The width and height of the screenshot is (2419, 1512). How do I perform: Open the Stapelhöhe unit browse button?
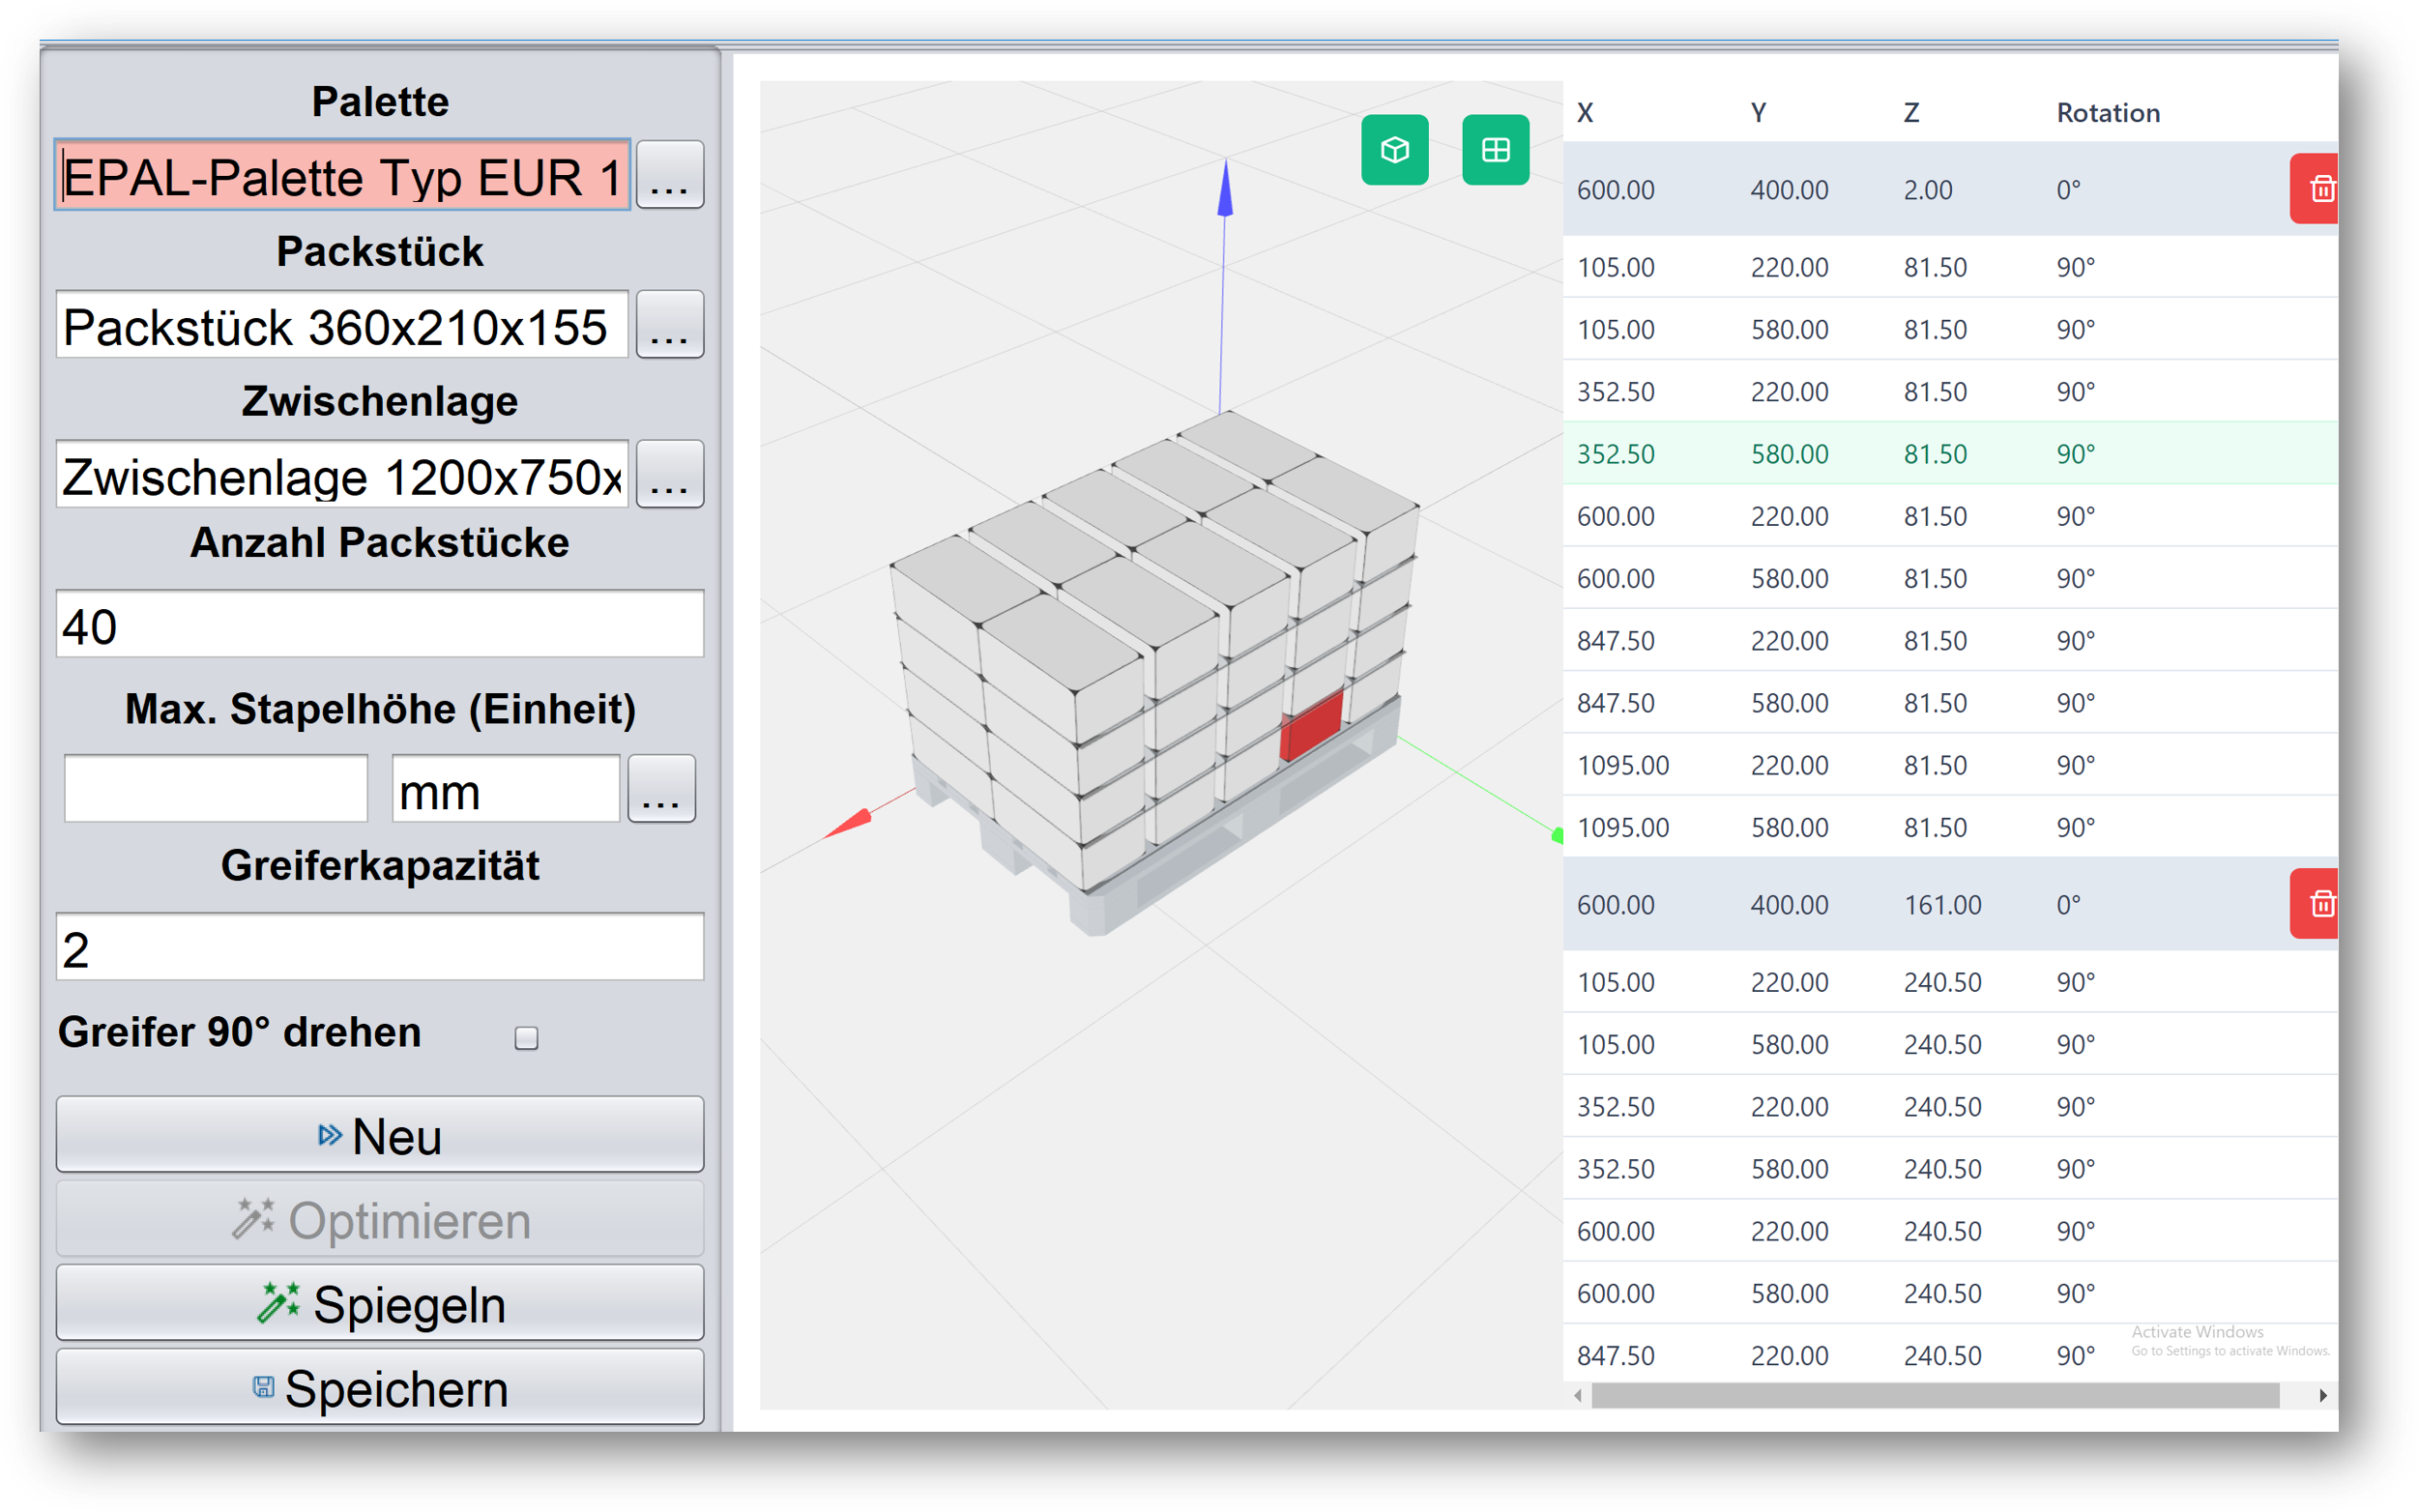661,789
